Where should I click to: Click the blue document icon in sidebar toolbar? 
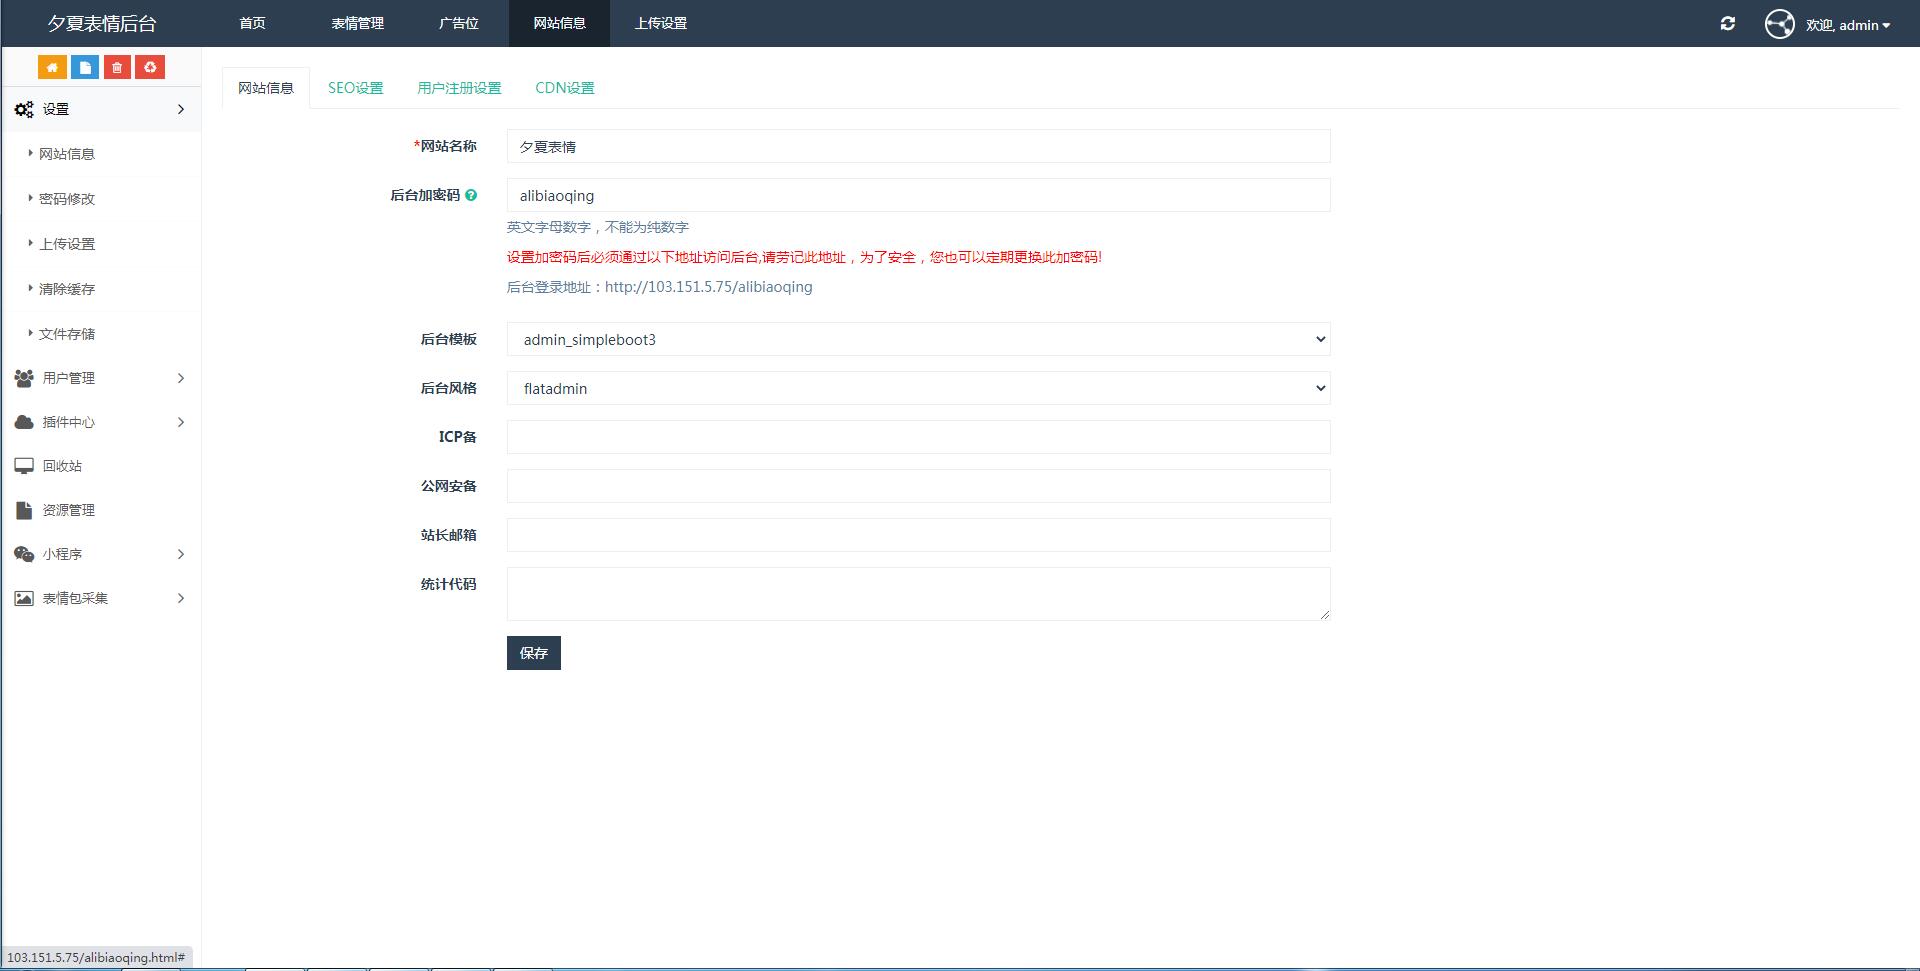[85, 66]
